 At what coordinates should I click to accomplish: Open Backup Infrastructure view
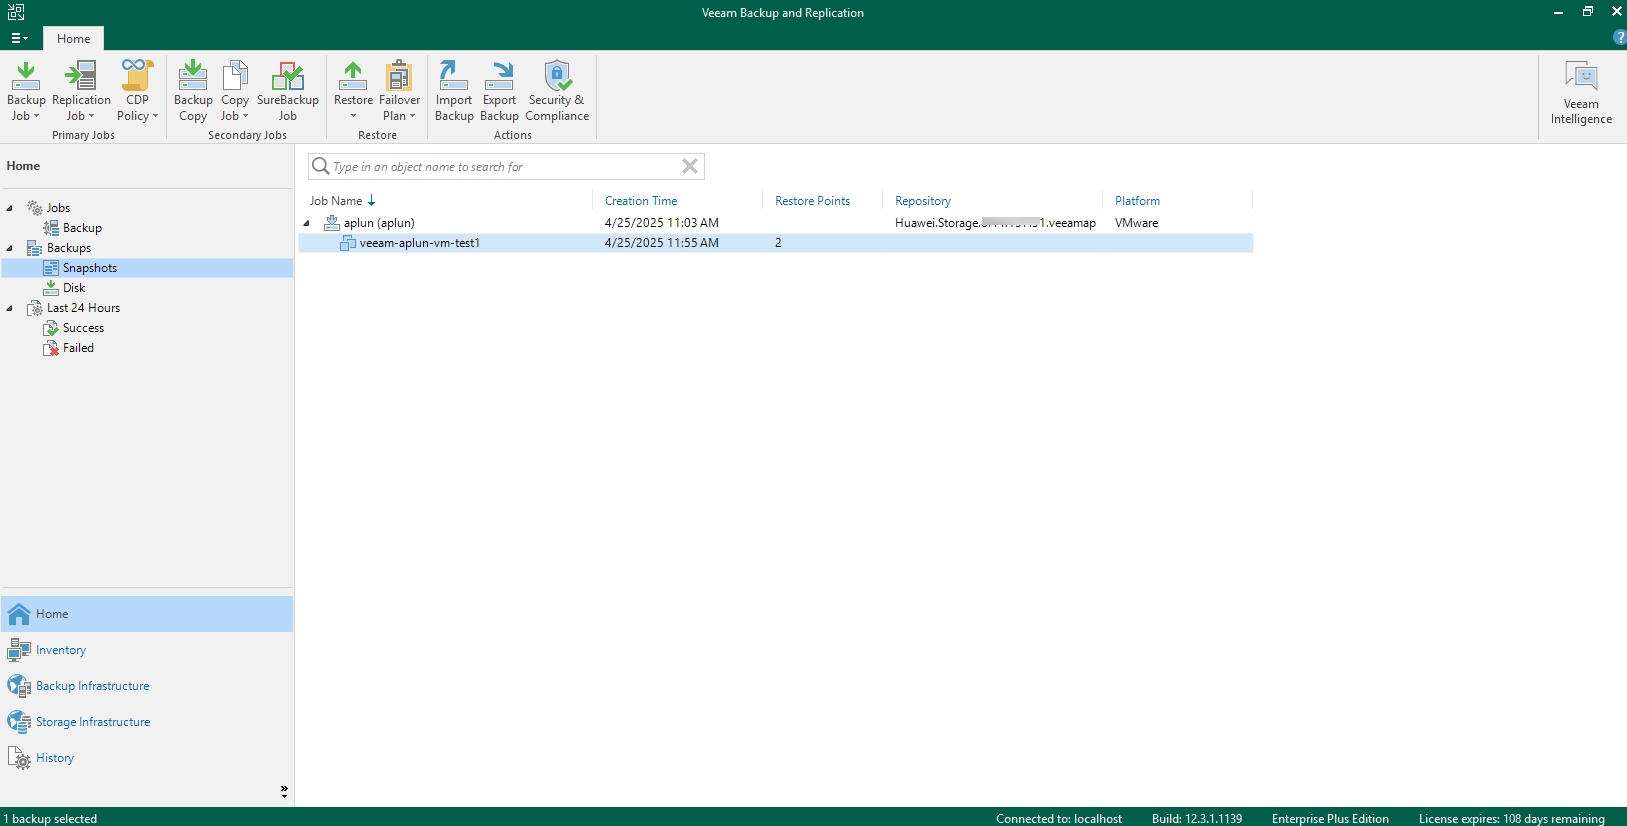(147, 686)
